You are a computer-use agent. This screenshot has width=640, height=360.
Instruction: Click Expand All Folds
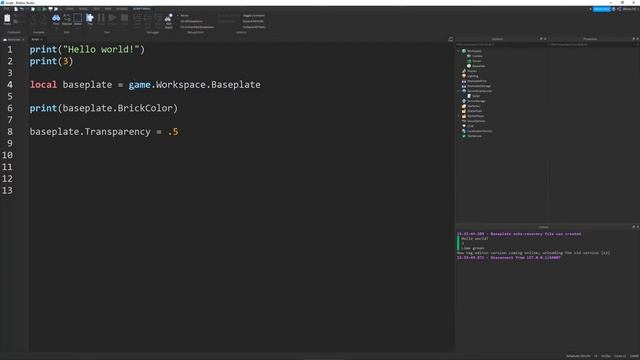tap(253, 21)
